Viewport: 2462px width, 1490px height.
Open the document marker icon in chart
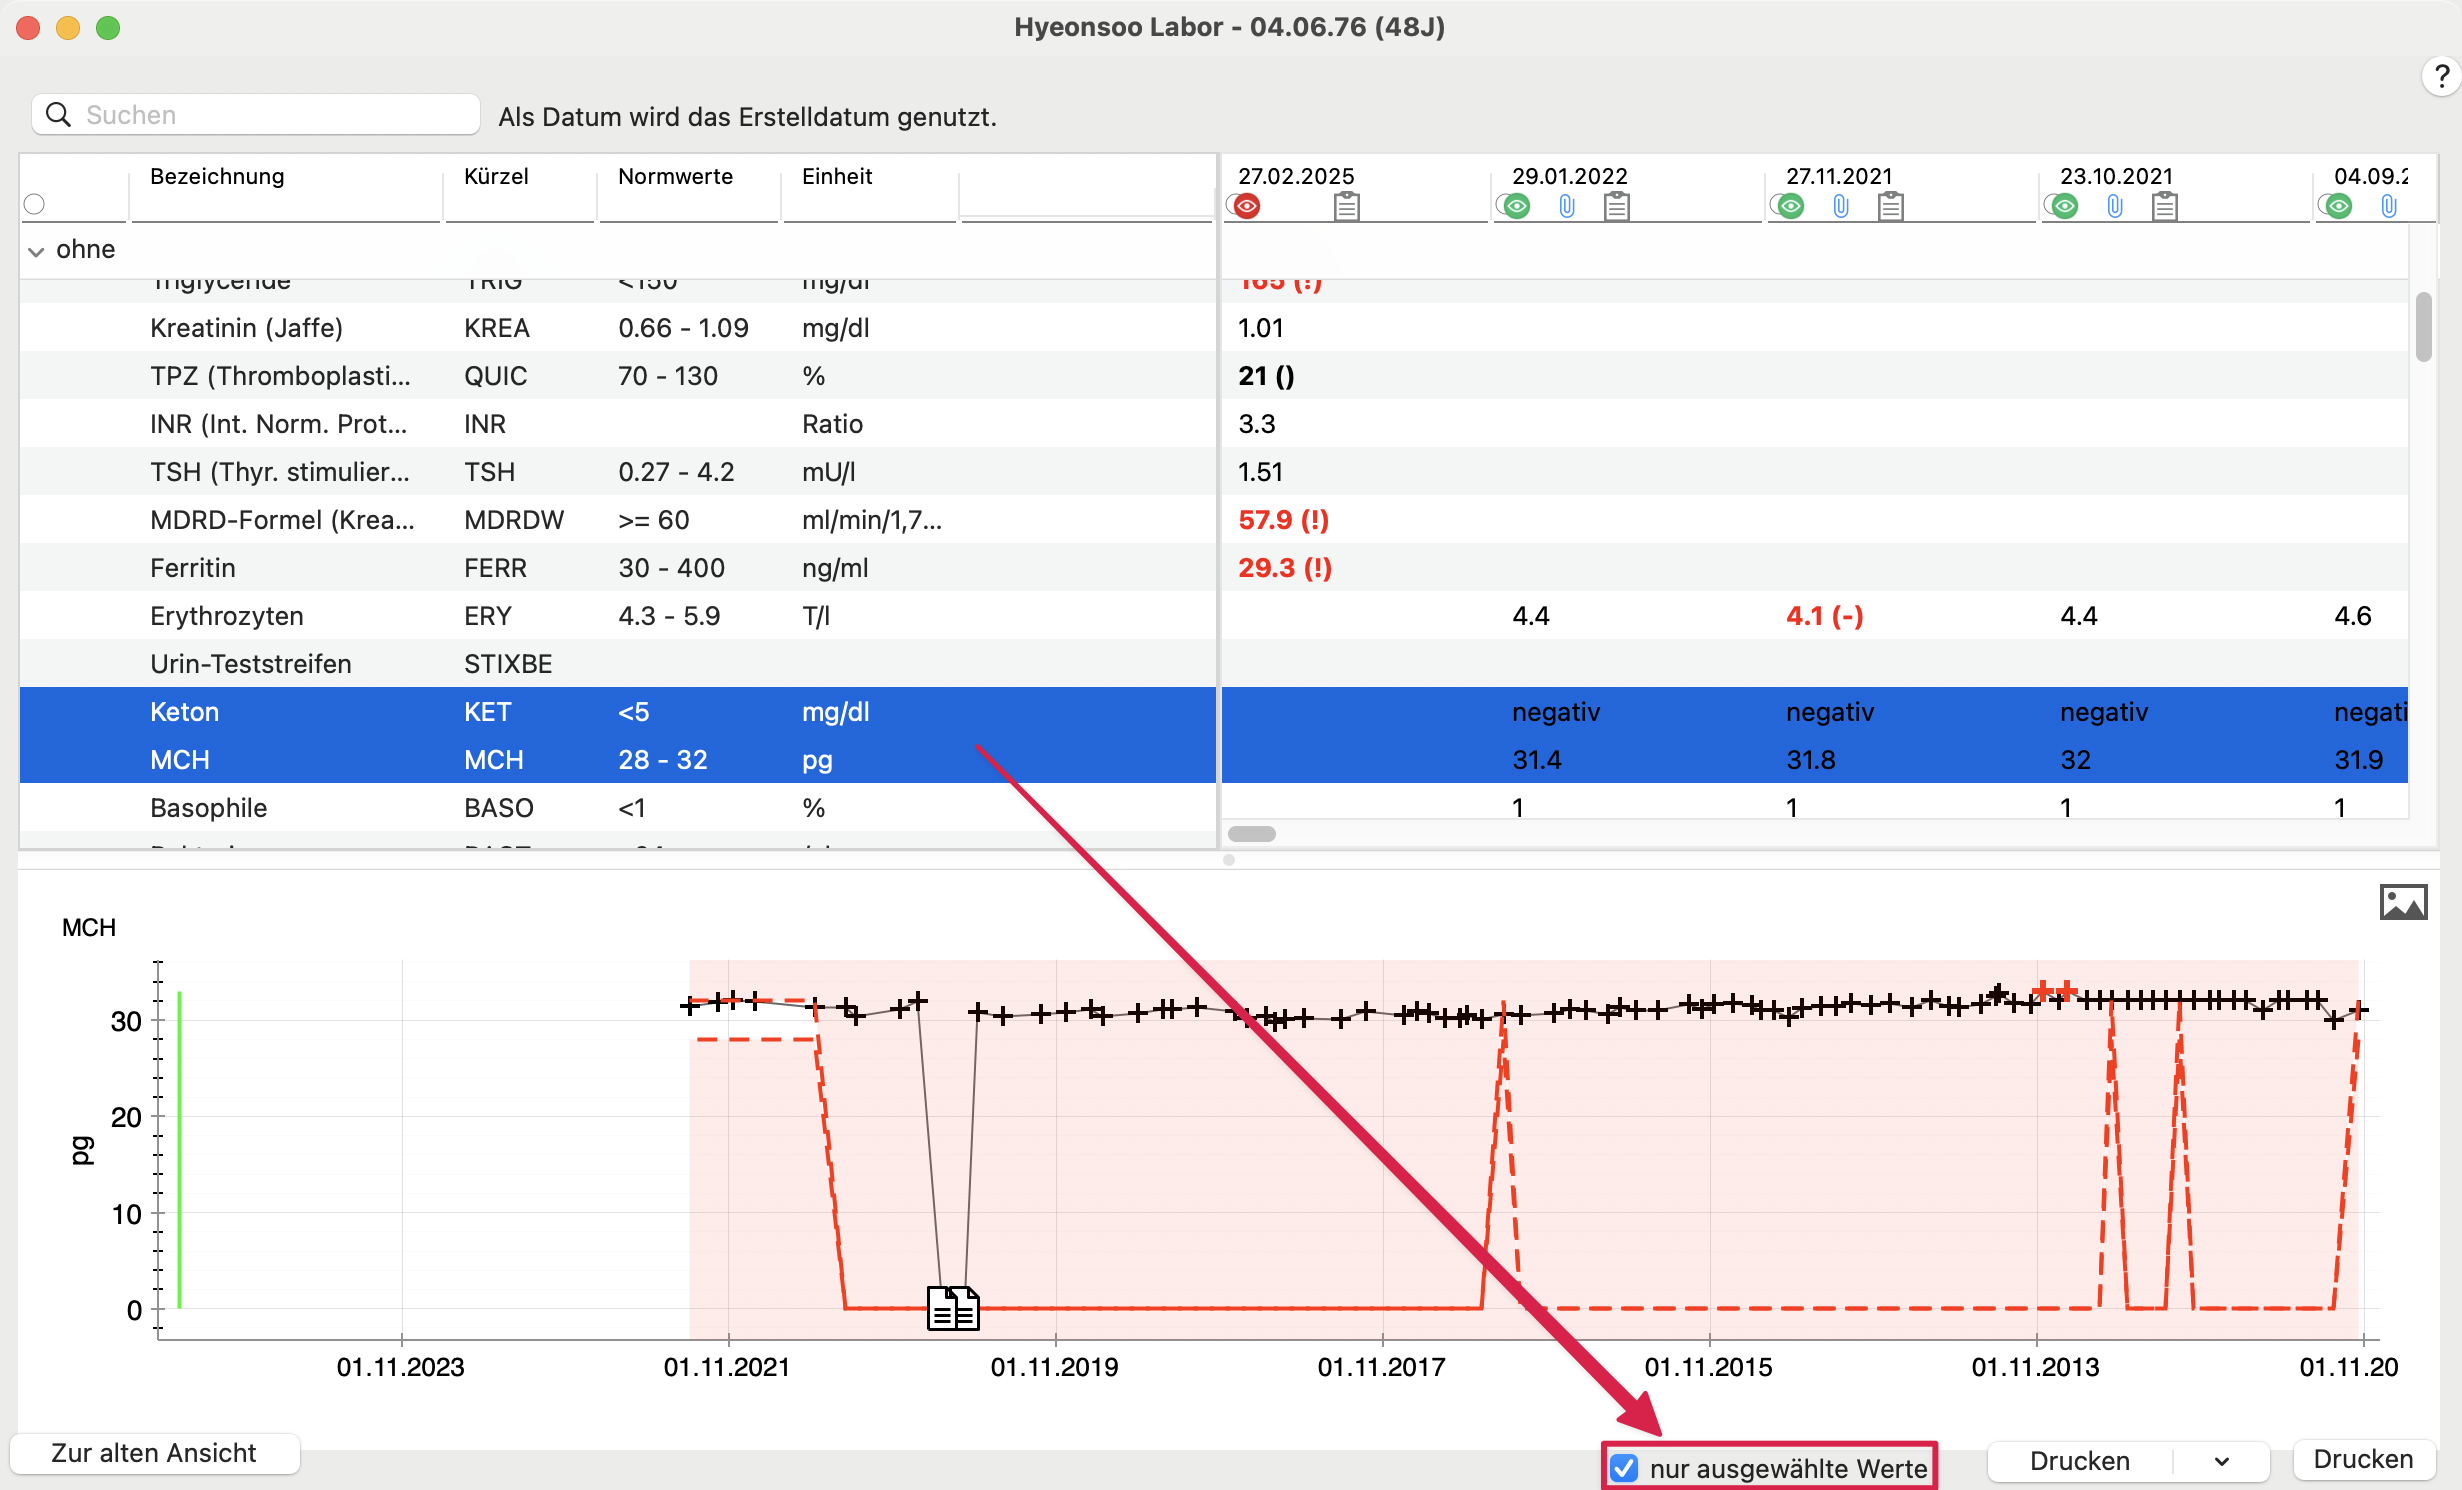coord(953,1308)
